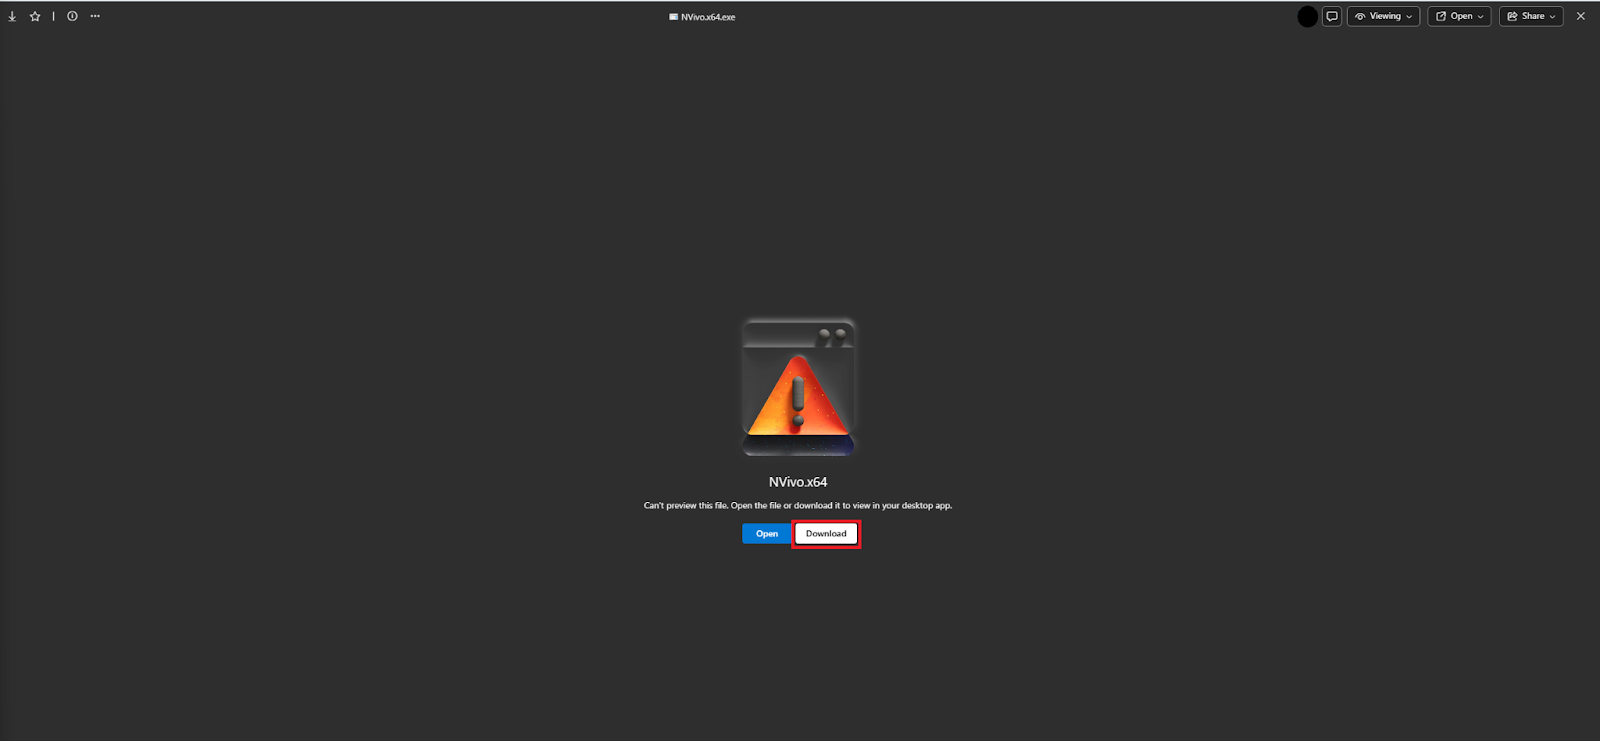Viewport: 1600px width, 741px height.
Task: Click the NVivo.x64.exe file title
Action: coord(708,17)
